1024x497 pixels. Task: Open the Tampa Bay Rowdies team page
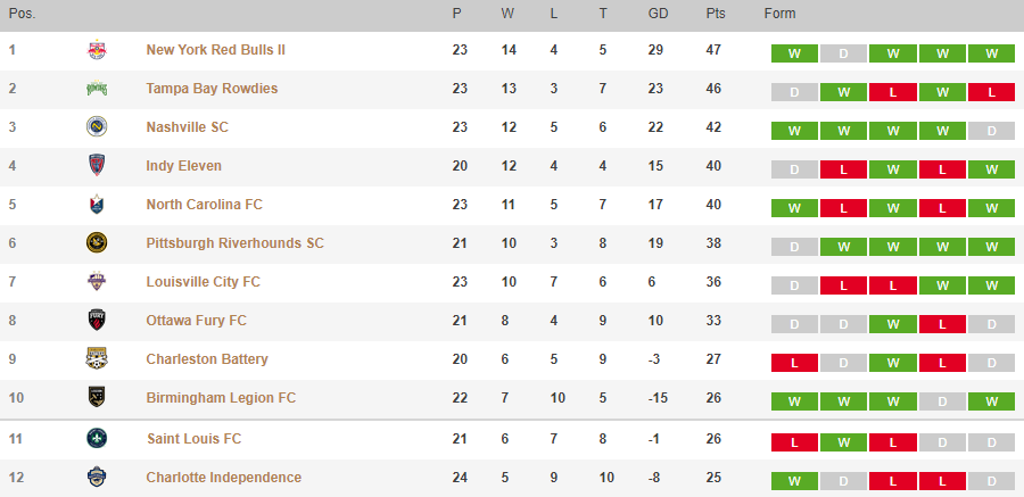(x=212, y=89)
